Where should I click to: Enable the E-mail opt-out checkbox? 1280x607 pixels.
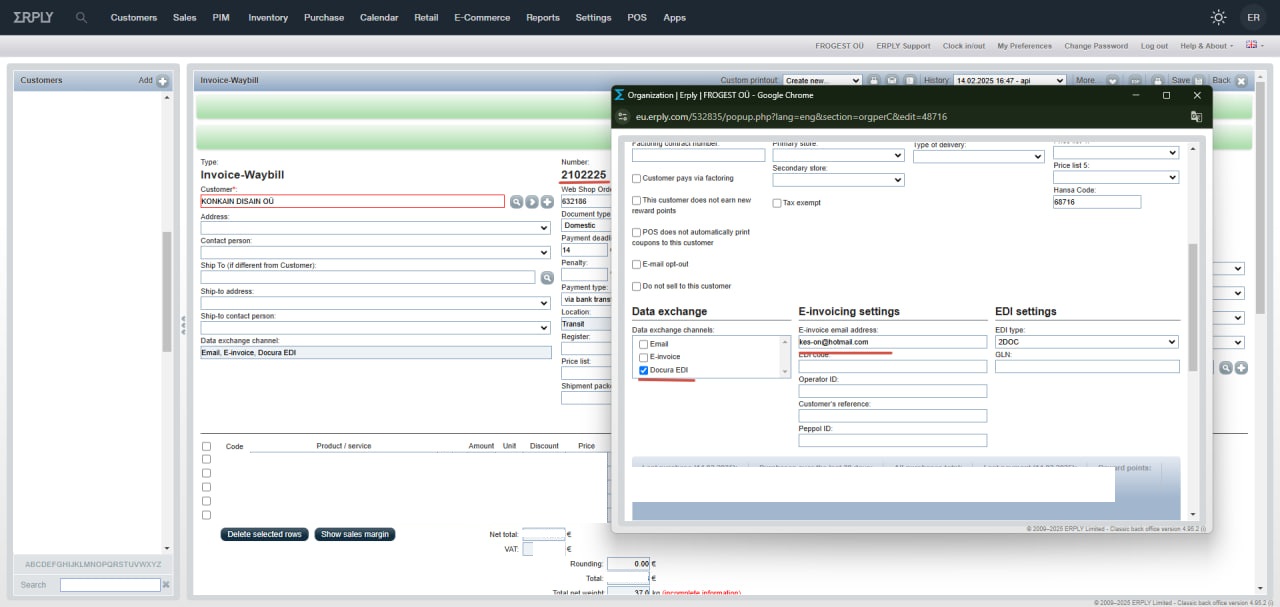(x=637, y=264)
